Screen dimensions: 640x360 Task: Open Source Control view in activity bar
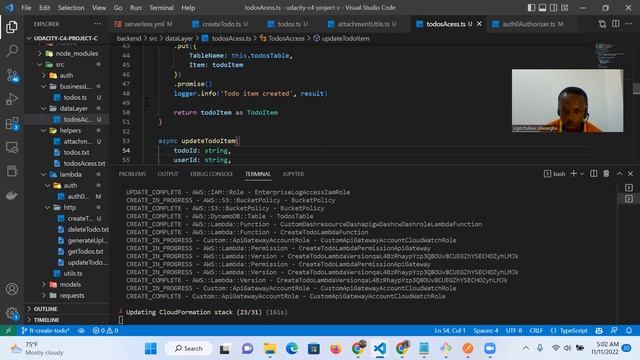pos(12,75)
